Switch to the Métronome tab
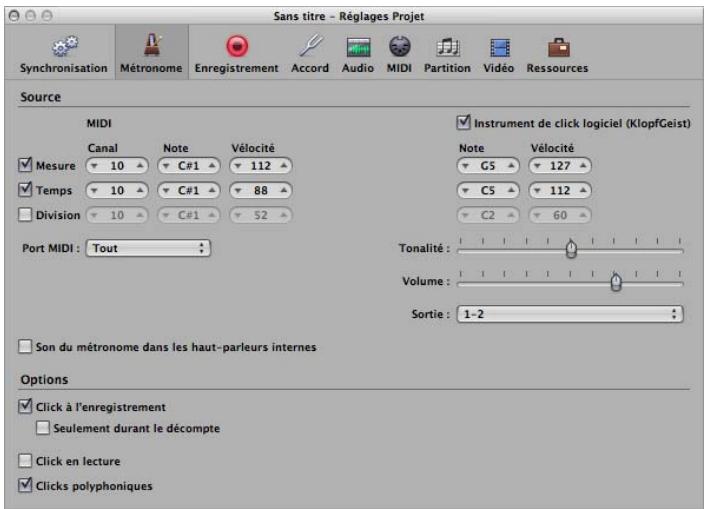 pos(151,53)
